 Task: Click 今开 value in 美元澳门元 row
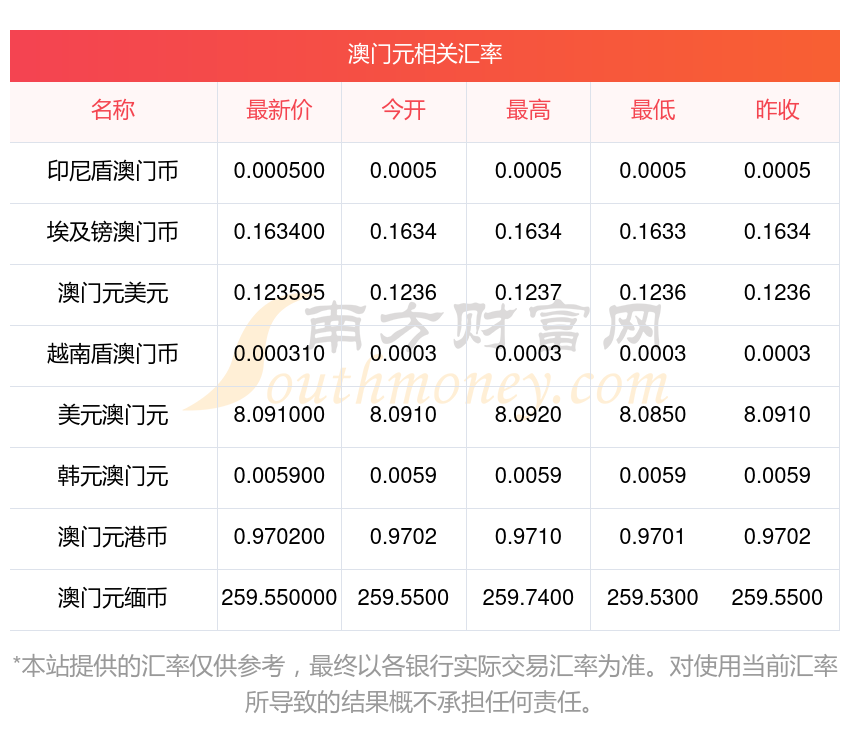pyautogui.click(x=403, y=415)
